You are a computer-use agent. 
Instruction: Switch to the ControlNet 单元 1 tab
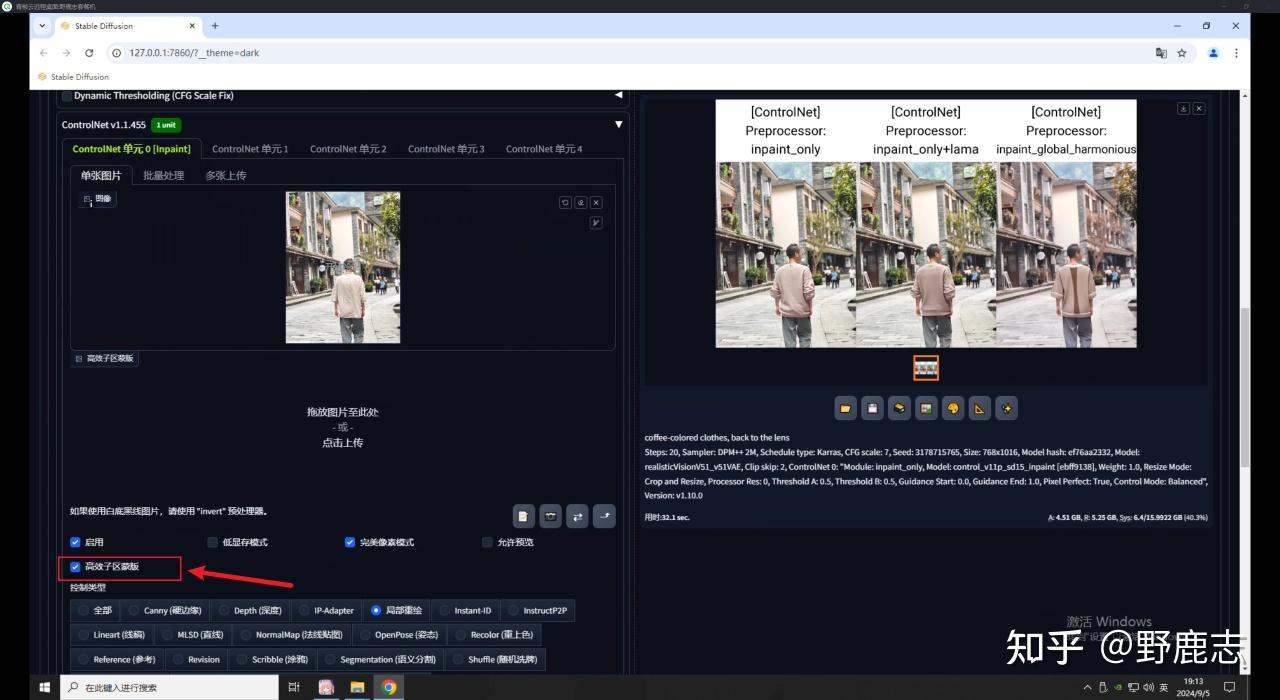[x=250, y=148]
